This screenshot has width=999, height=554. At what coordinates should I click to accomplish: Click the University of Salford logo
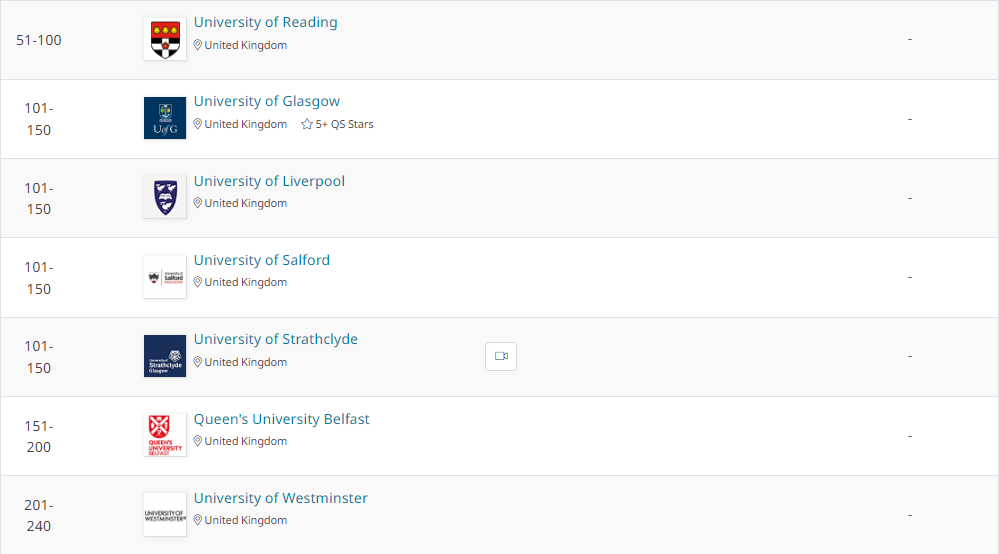click(x=164, y=276)
